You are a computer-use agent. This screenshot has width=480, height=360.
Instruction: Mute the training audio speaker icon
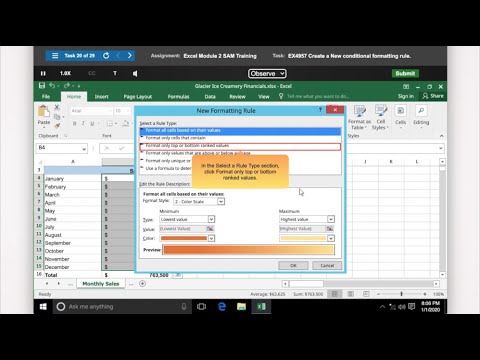[135, 73]
